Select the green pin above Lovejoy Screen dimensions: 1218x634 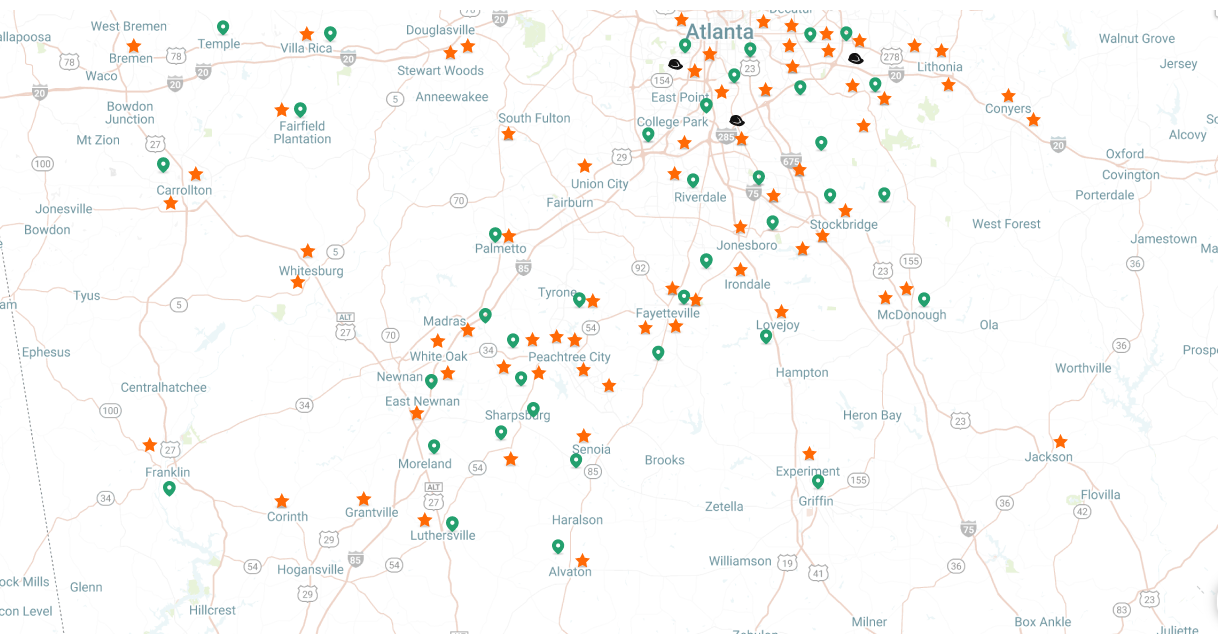coord(766,337)
